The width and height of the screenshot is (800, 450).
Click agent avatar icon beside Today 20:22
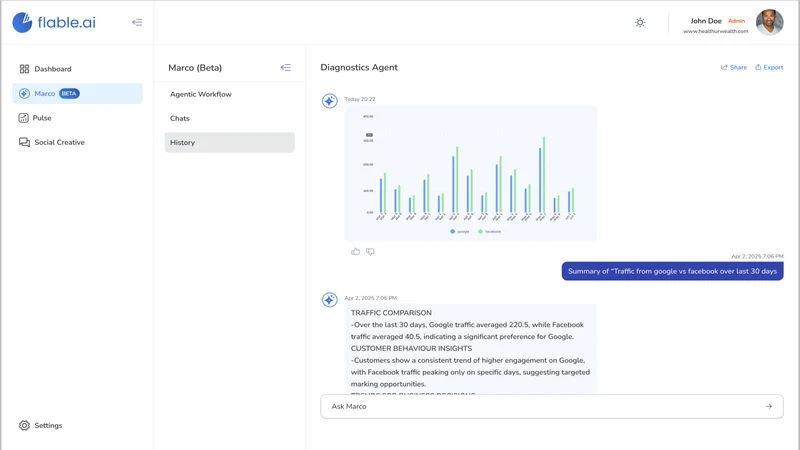point(330,101)
